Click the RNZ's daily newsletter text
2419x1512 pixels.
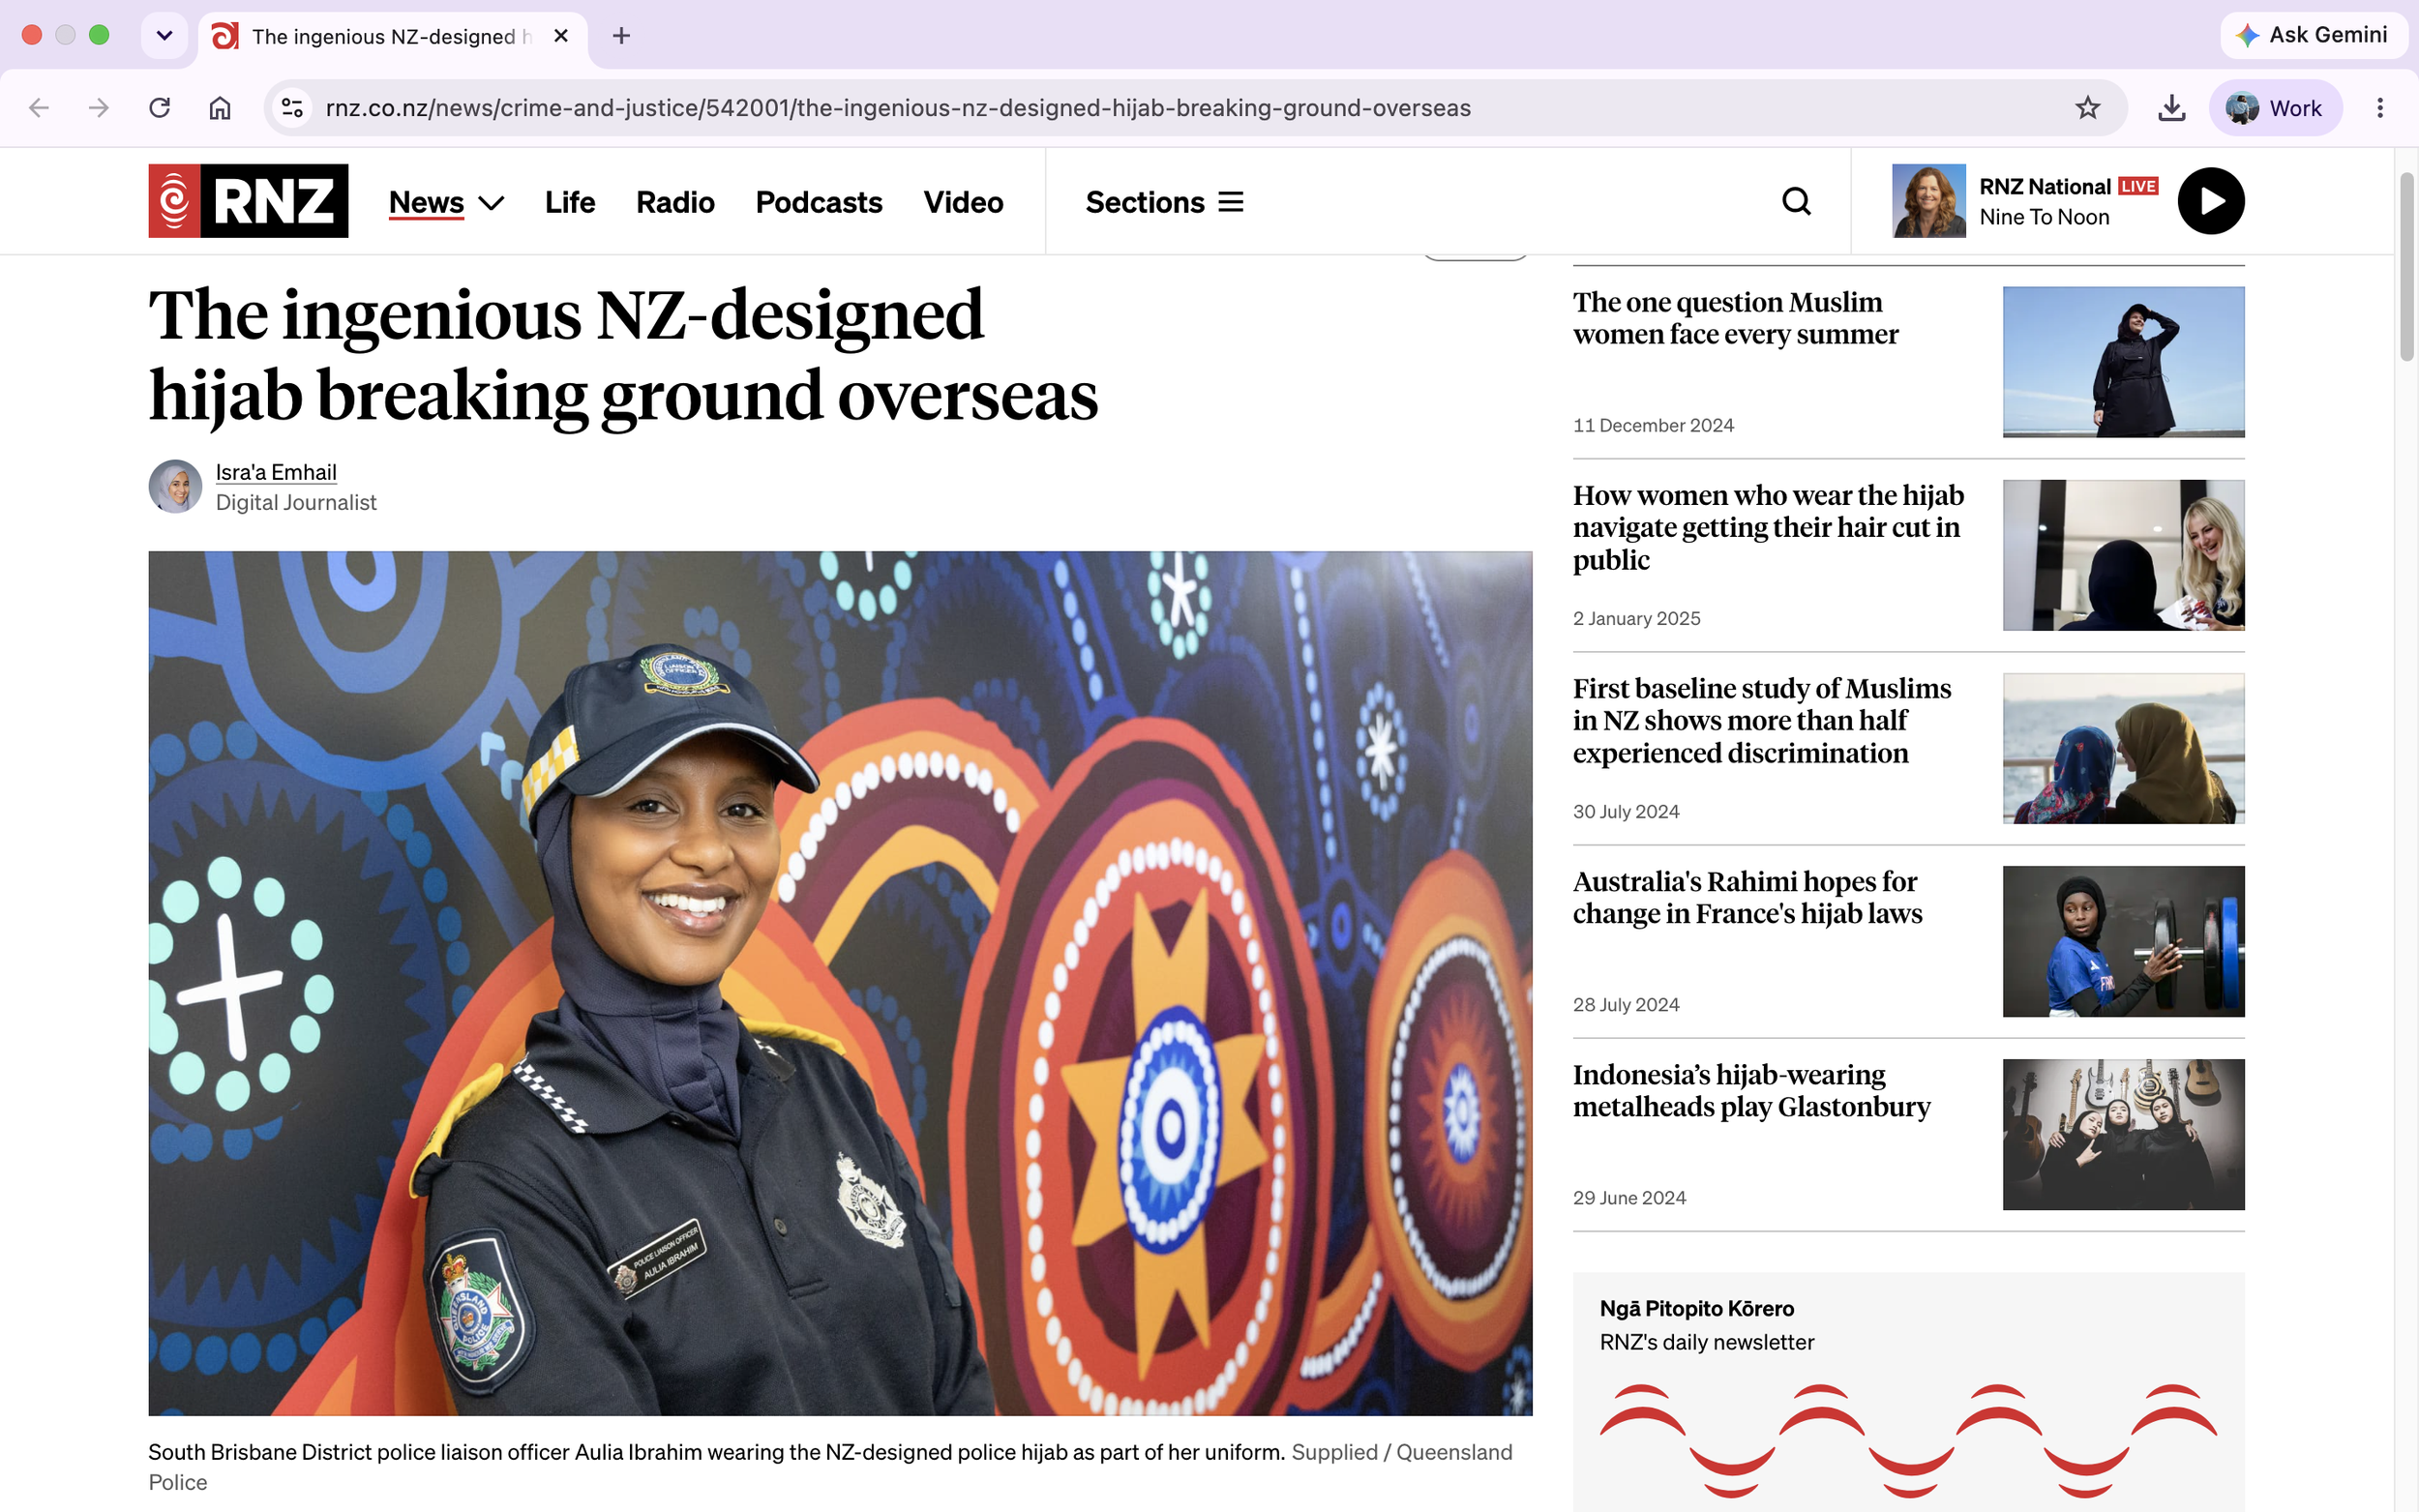click(x=1706, y=1342)
